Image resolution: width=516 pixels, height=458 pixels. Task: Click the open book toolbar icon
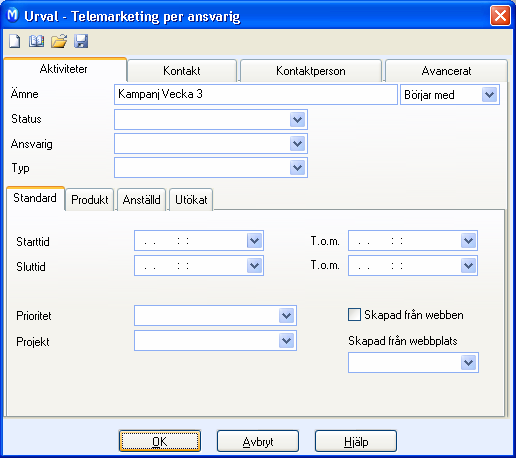click(36, 41)
